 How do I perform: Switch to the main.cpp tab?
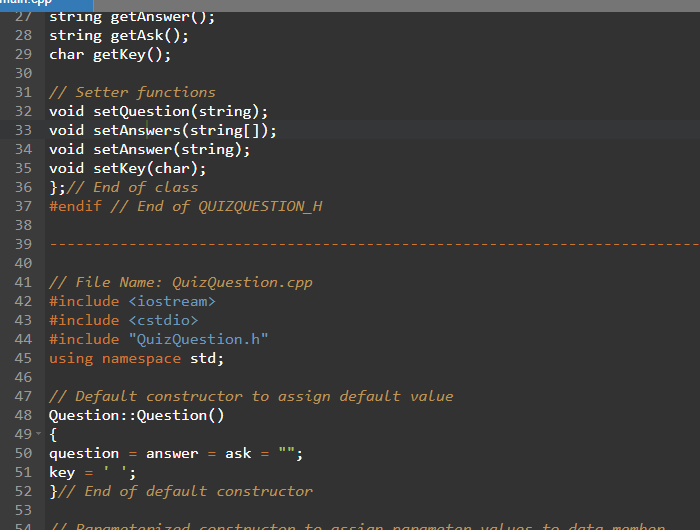point(30,3)
